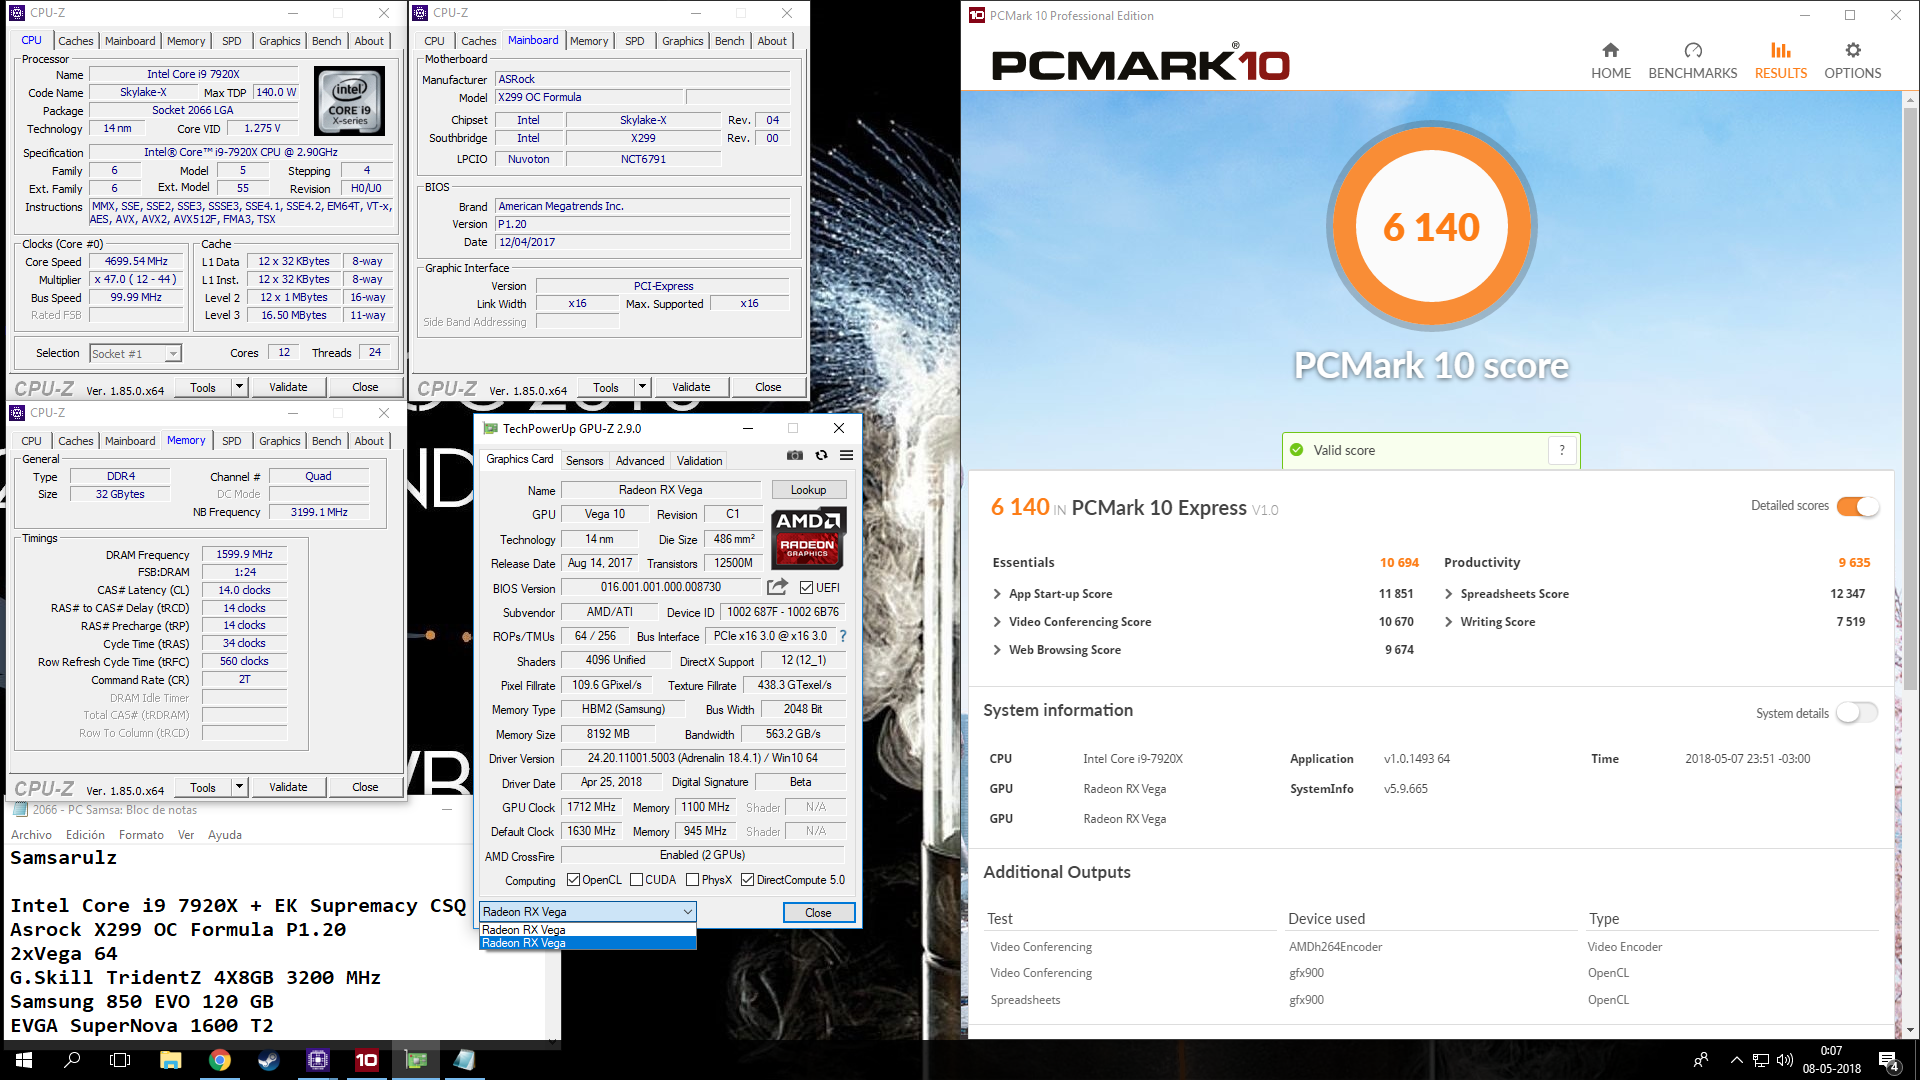Click bus interface question mark in GPU-Z
This screenshot has height=1080, width=1920.
coord(842,636)
